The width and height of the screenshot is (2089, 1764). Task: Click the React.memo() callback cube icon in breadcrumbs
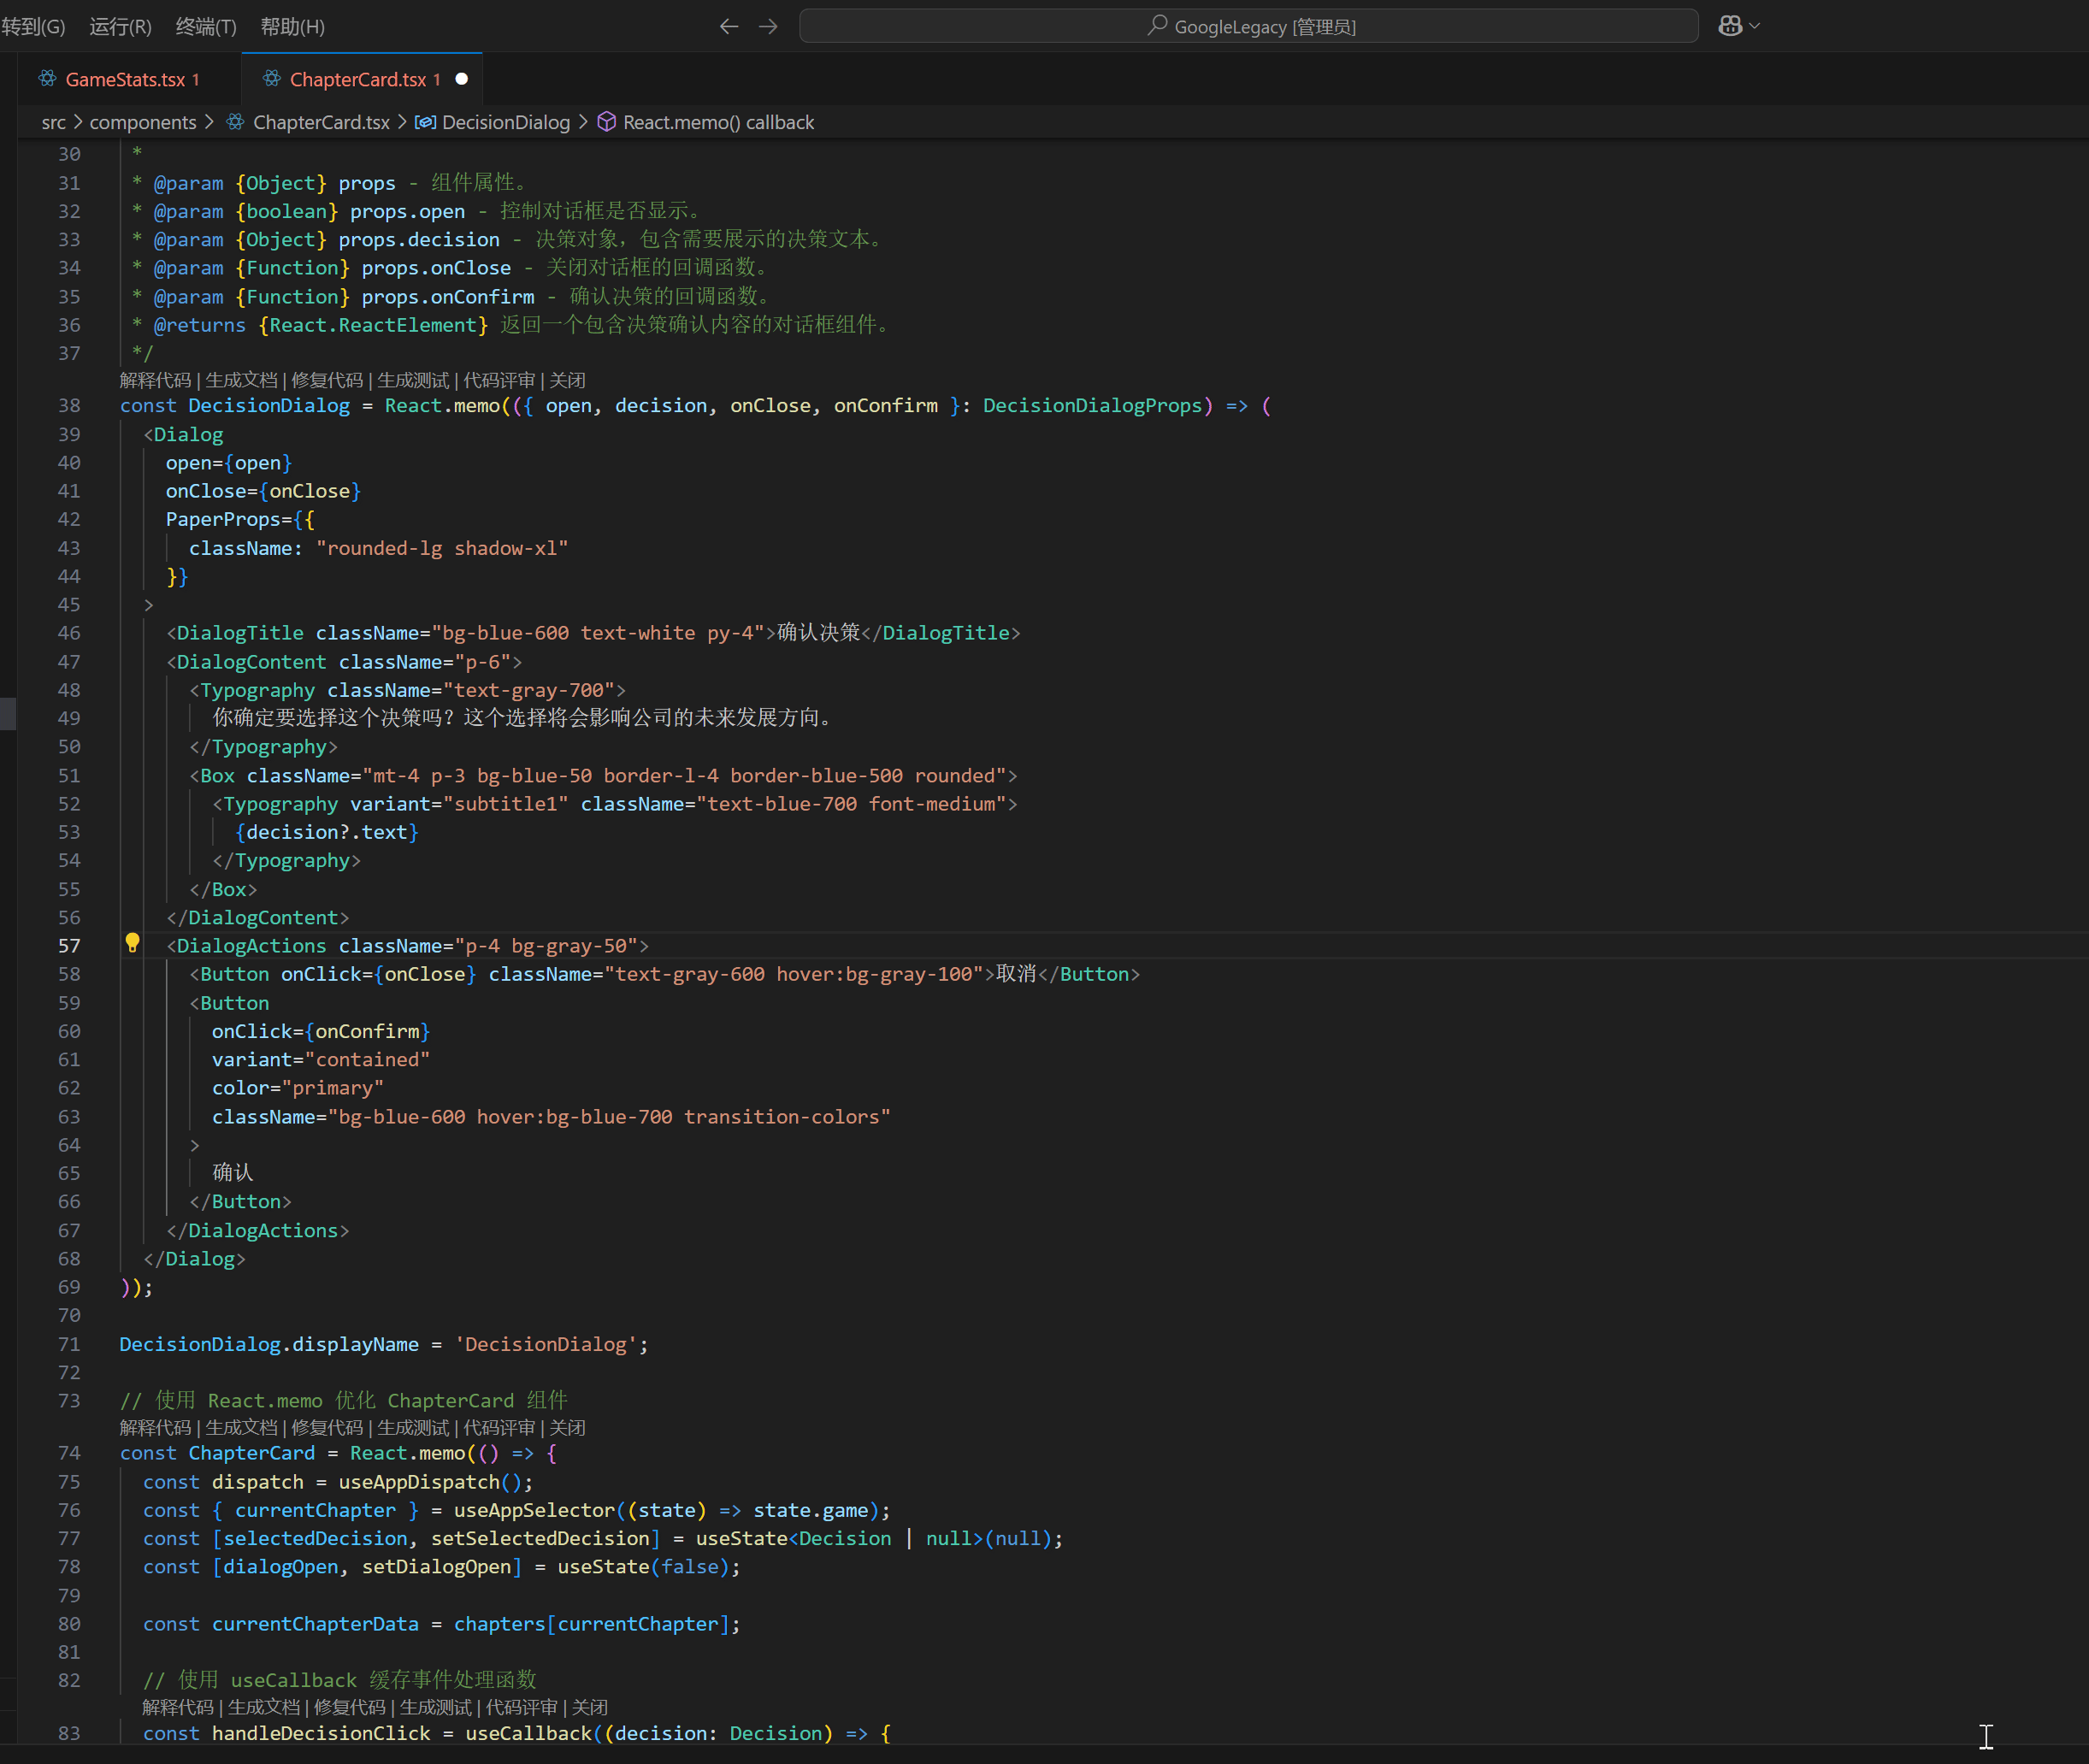tap(606, 122)
